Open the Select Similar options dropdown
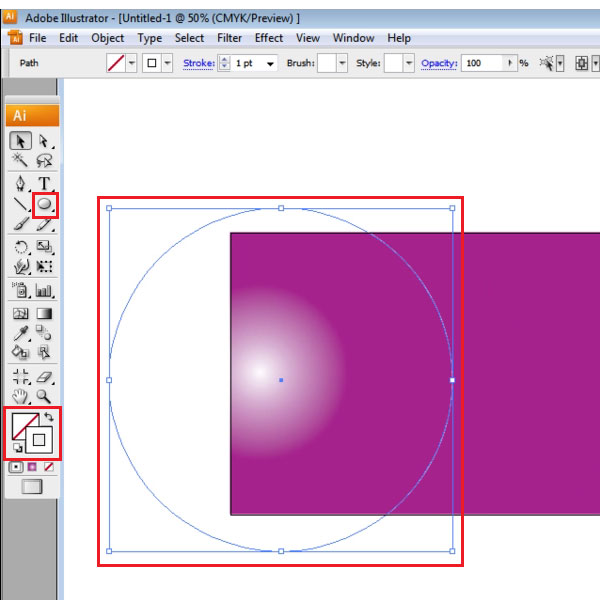Image resolution: width=600 pixels, height=600 pixels. (560, 64)
